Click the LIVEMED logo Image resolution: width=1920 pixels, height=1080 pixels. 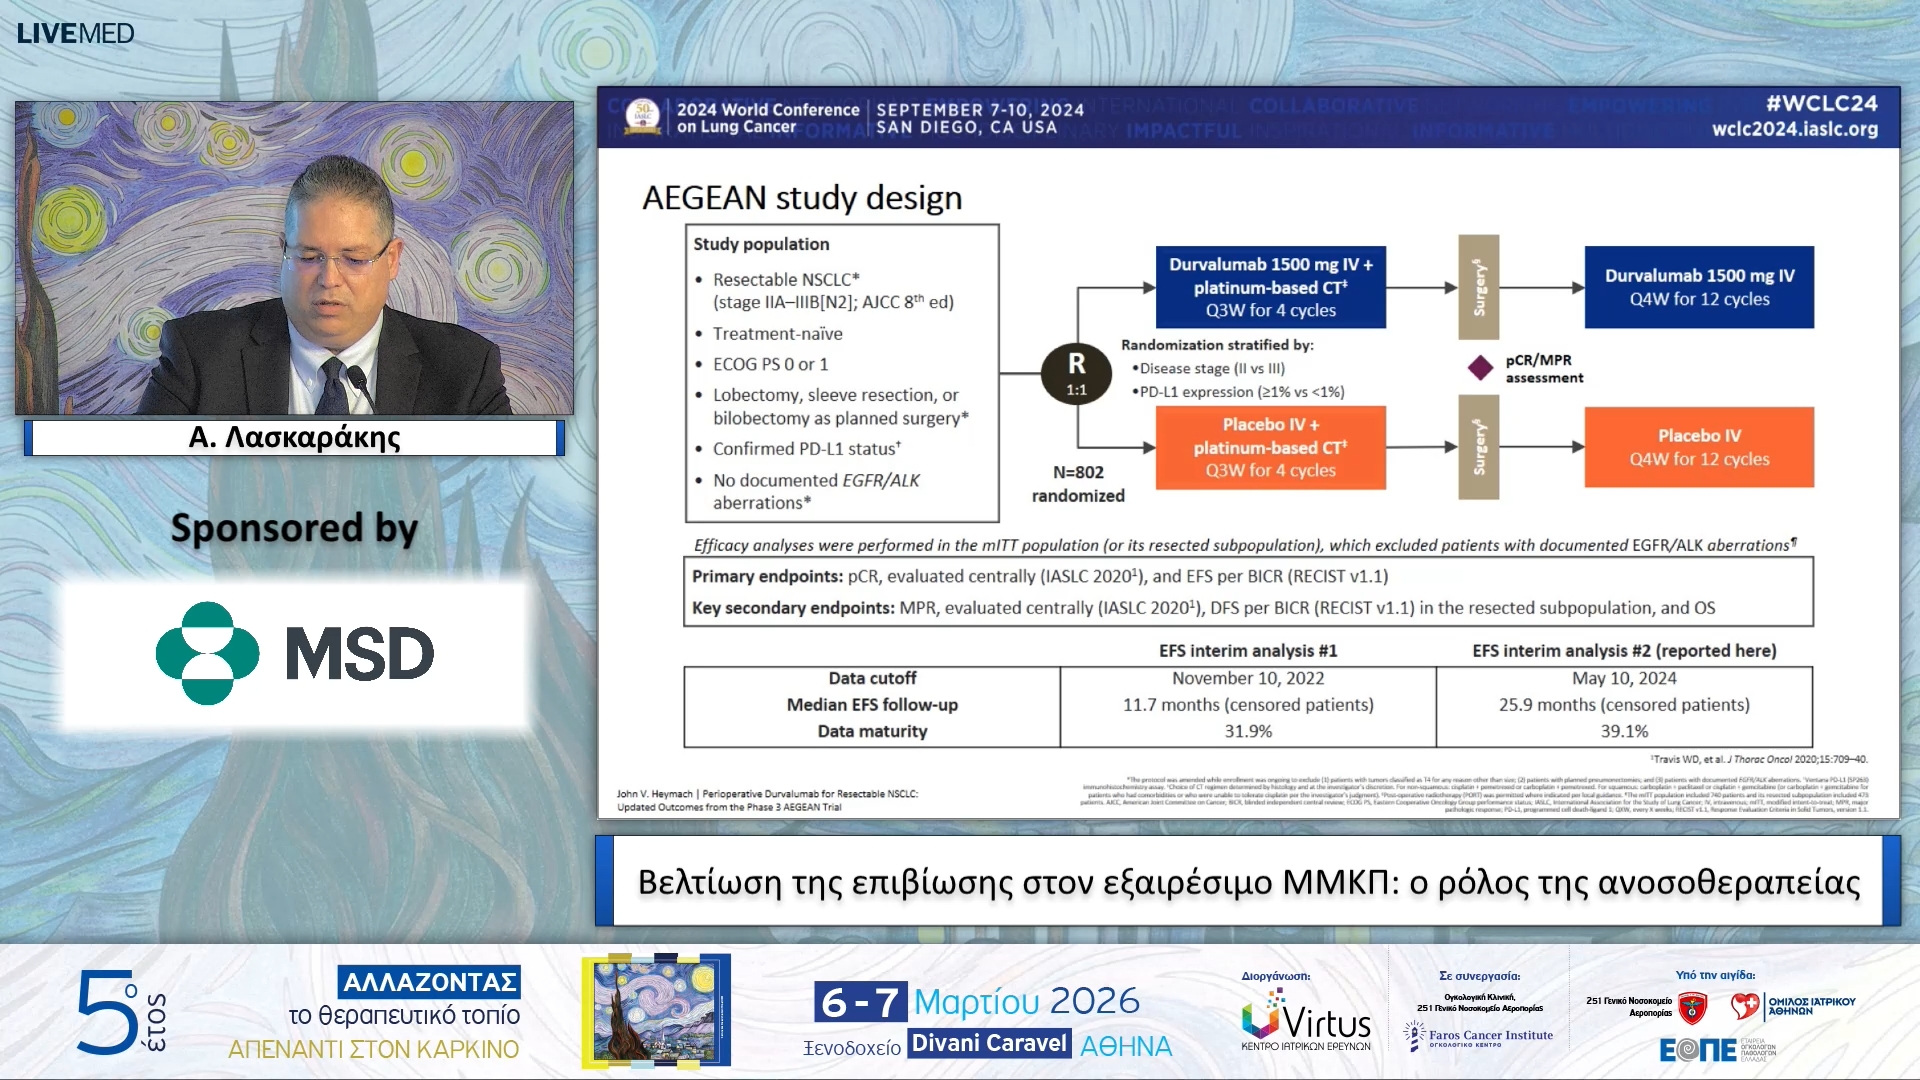[75, 33]
